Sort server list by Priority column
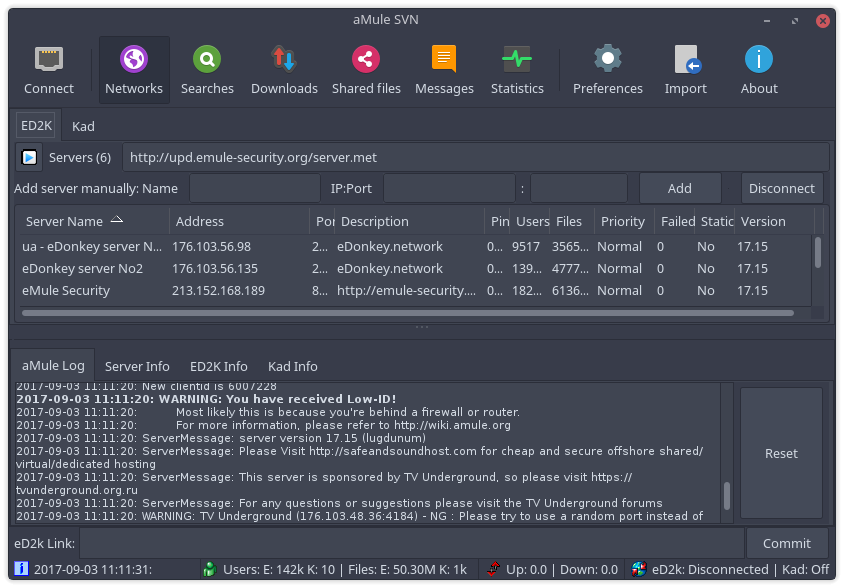The width and height of the screenshot is (844, 588). (x=623, y=221)
